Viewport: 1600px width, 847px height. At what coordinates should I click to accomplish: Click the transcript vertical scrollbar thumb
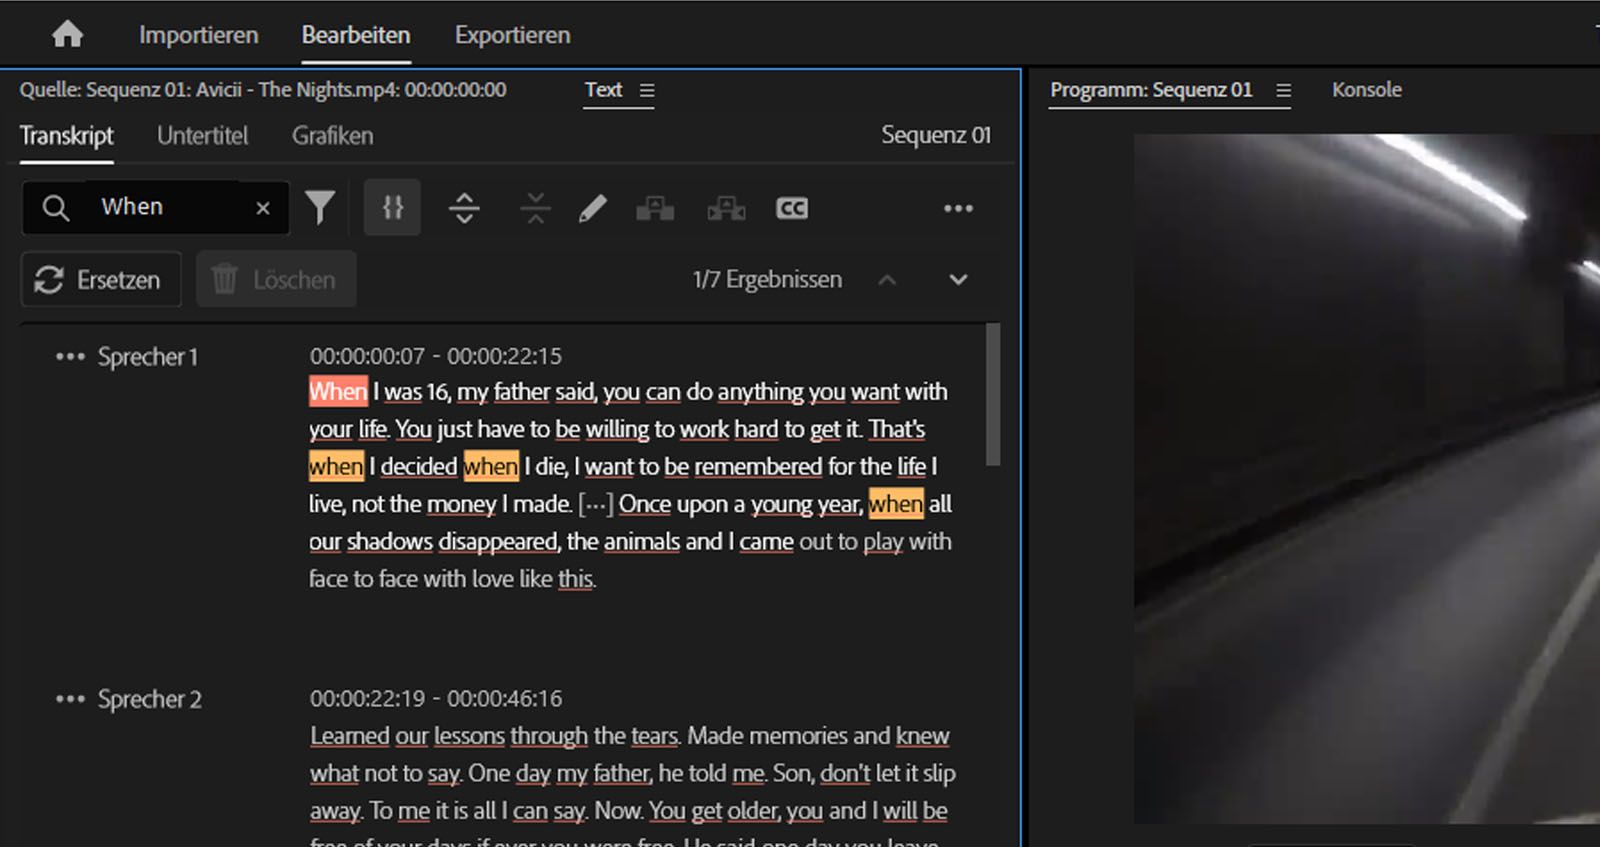coord(992,394)
